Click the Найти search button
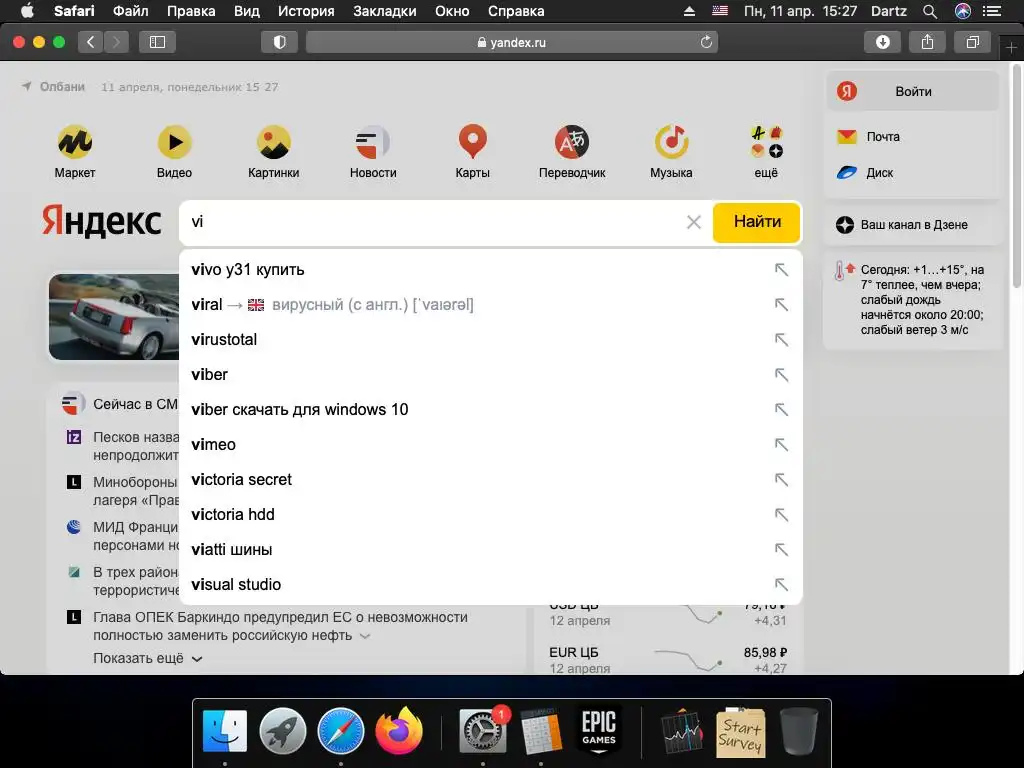 click(x=756, y=222)
